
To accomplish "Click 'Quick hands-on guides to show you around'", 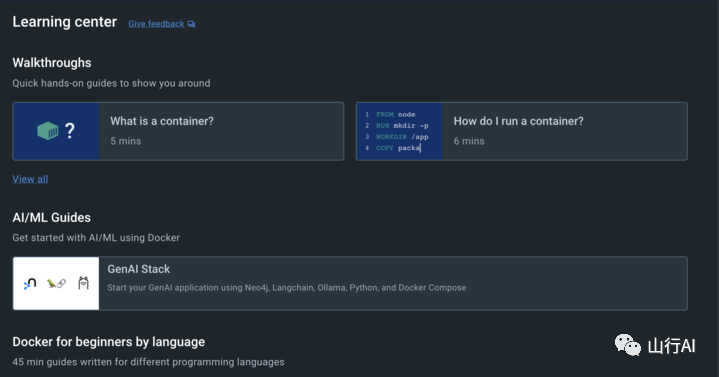I will [111, 83].
